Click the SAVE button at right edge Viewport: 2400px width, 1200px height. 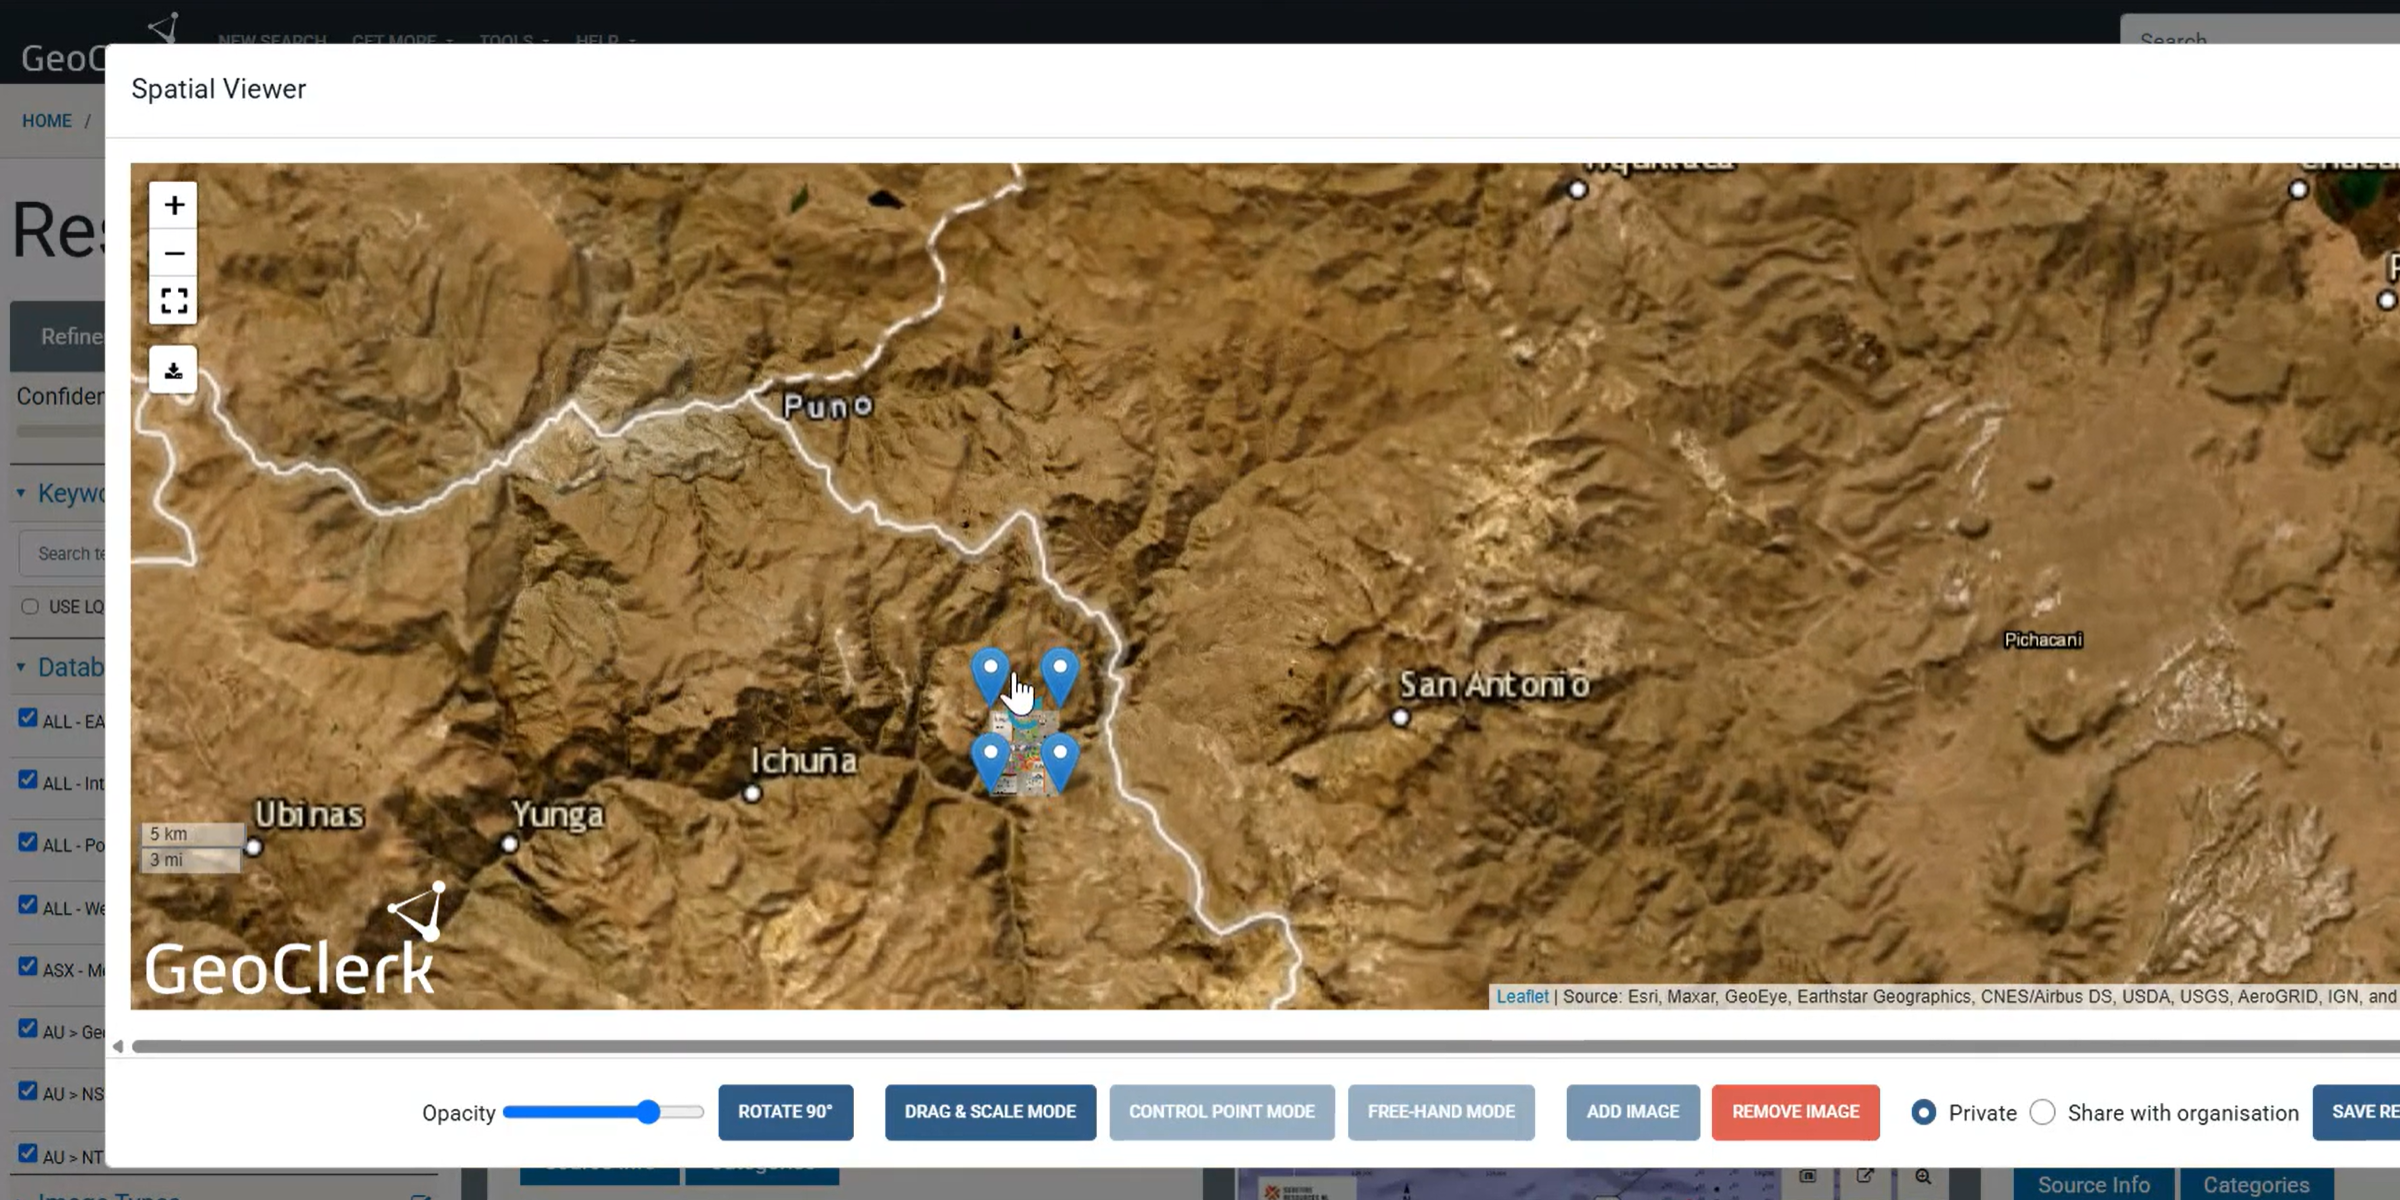coord(2357,1112)
